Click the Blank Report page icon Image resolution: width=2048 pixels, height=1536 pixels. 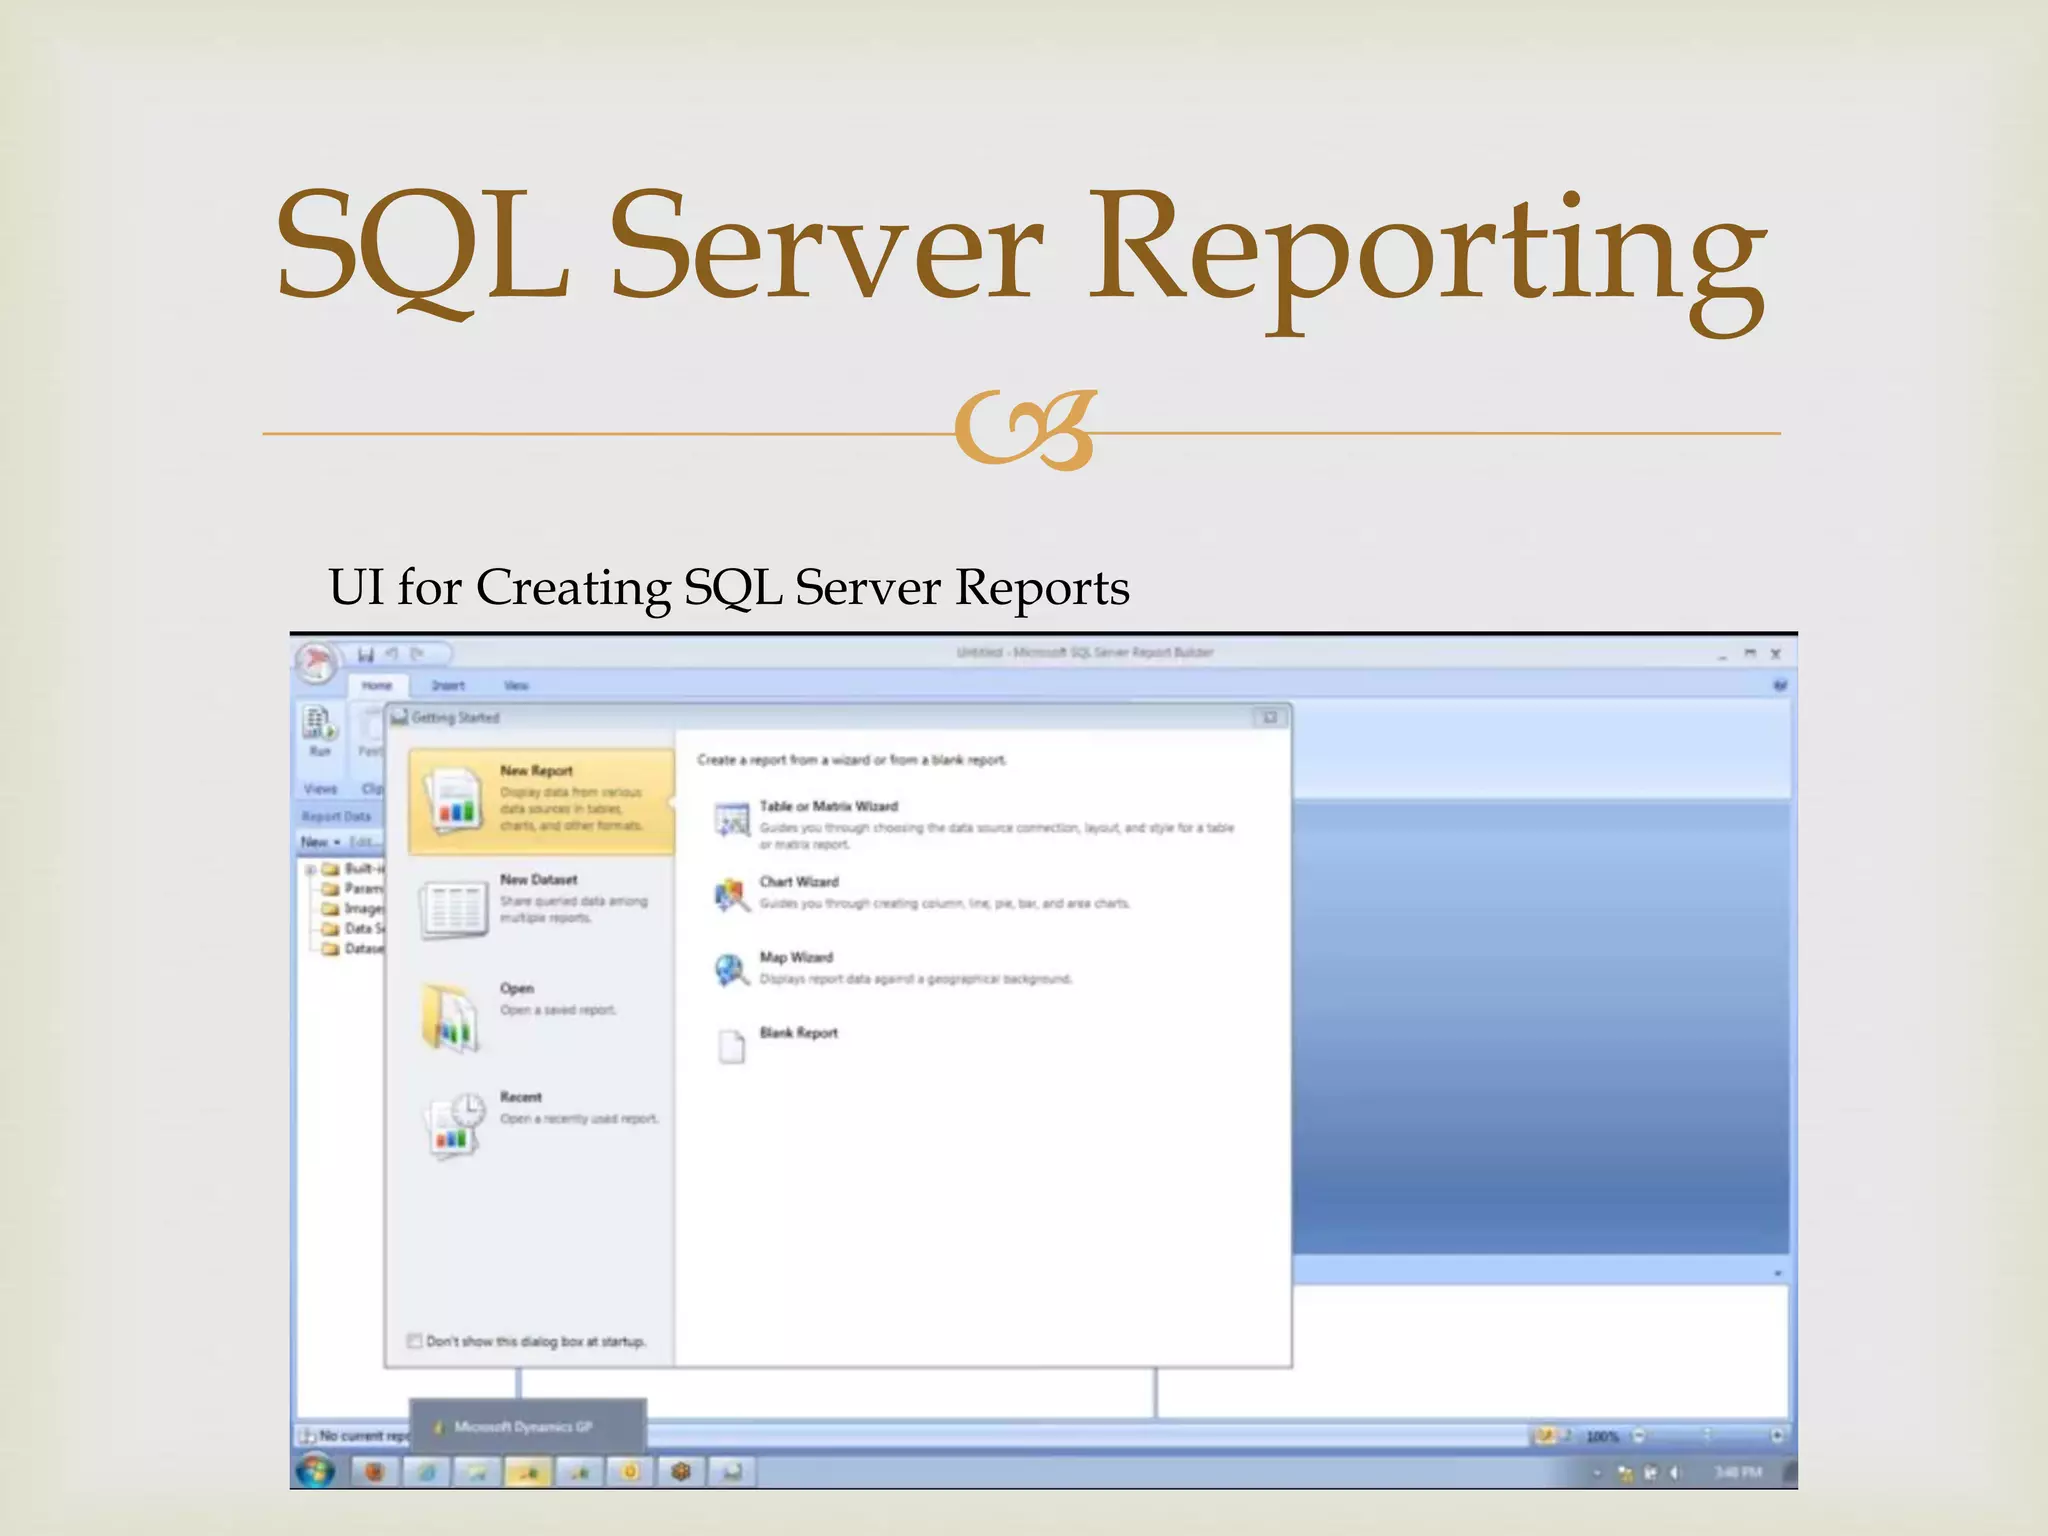click(732, 1046)
